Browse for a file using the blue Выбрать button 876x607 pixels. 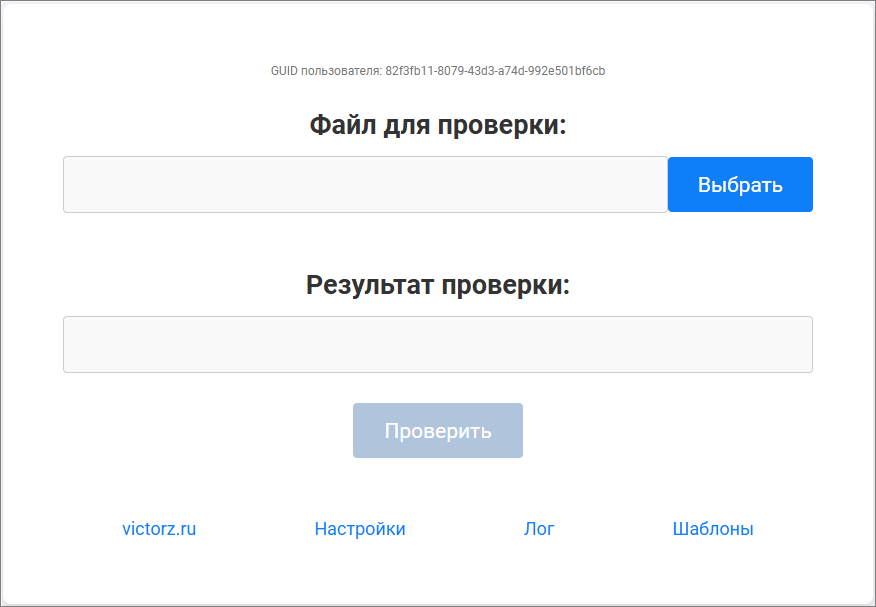click(x=740, y=185)
